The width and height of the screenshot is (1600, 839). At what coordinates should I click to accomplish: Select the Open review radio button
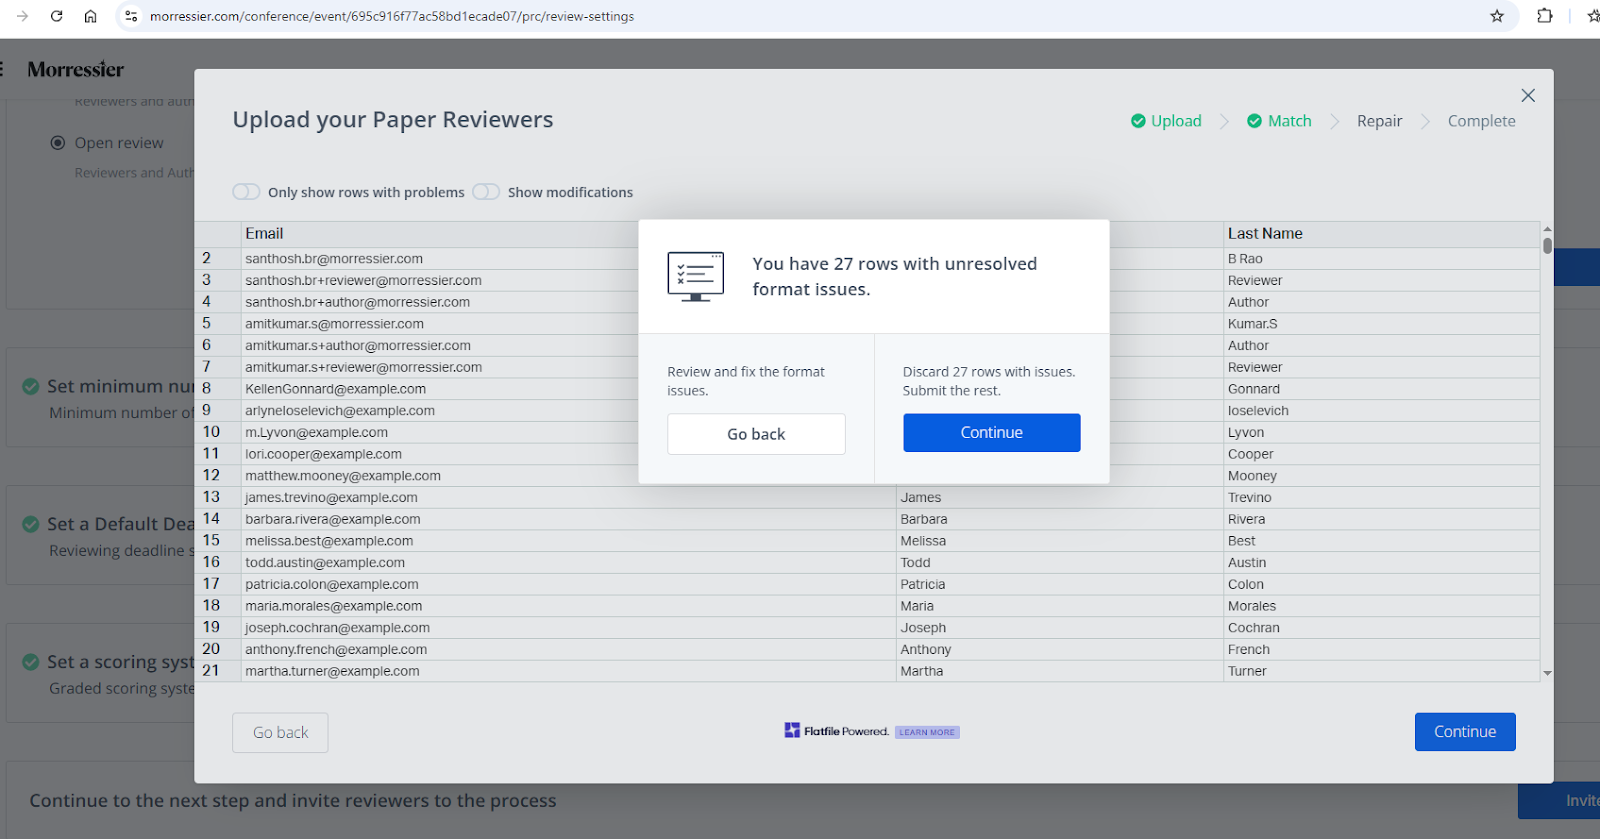point(58,143)
